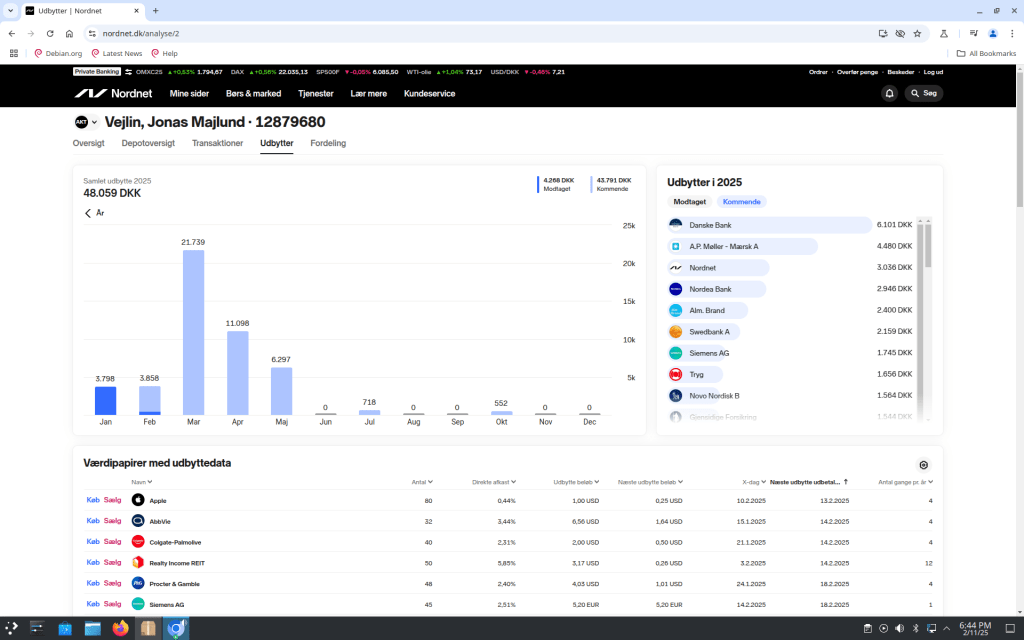
Task: Toggle to Kommende dividends list
Action: (742, 202)
